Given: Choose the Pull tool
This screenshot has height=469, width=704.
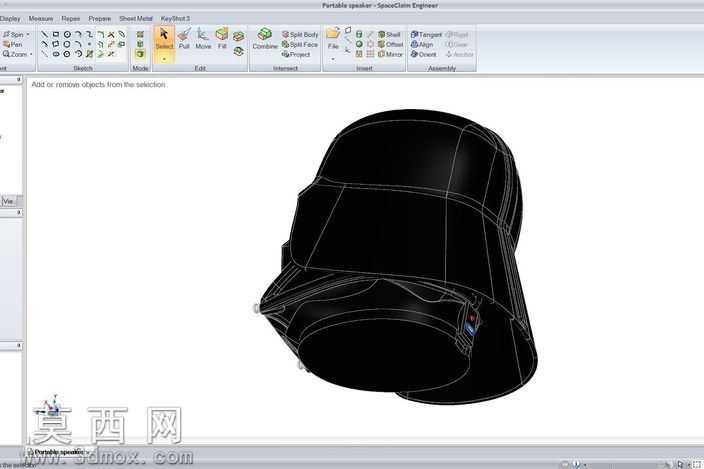Looking at the screenshot, I should 184,39.
